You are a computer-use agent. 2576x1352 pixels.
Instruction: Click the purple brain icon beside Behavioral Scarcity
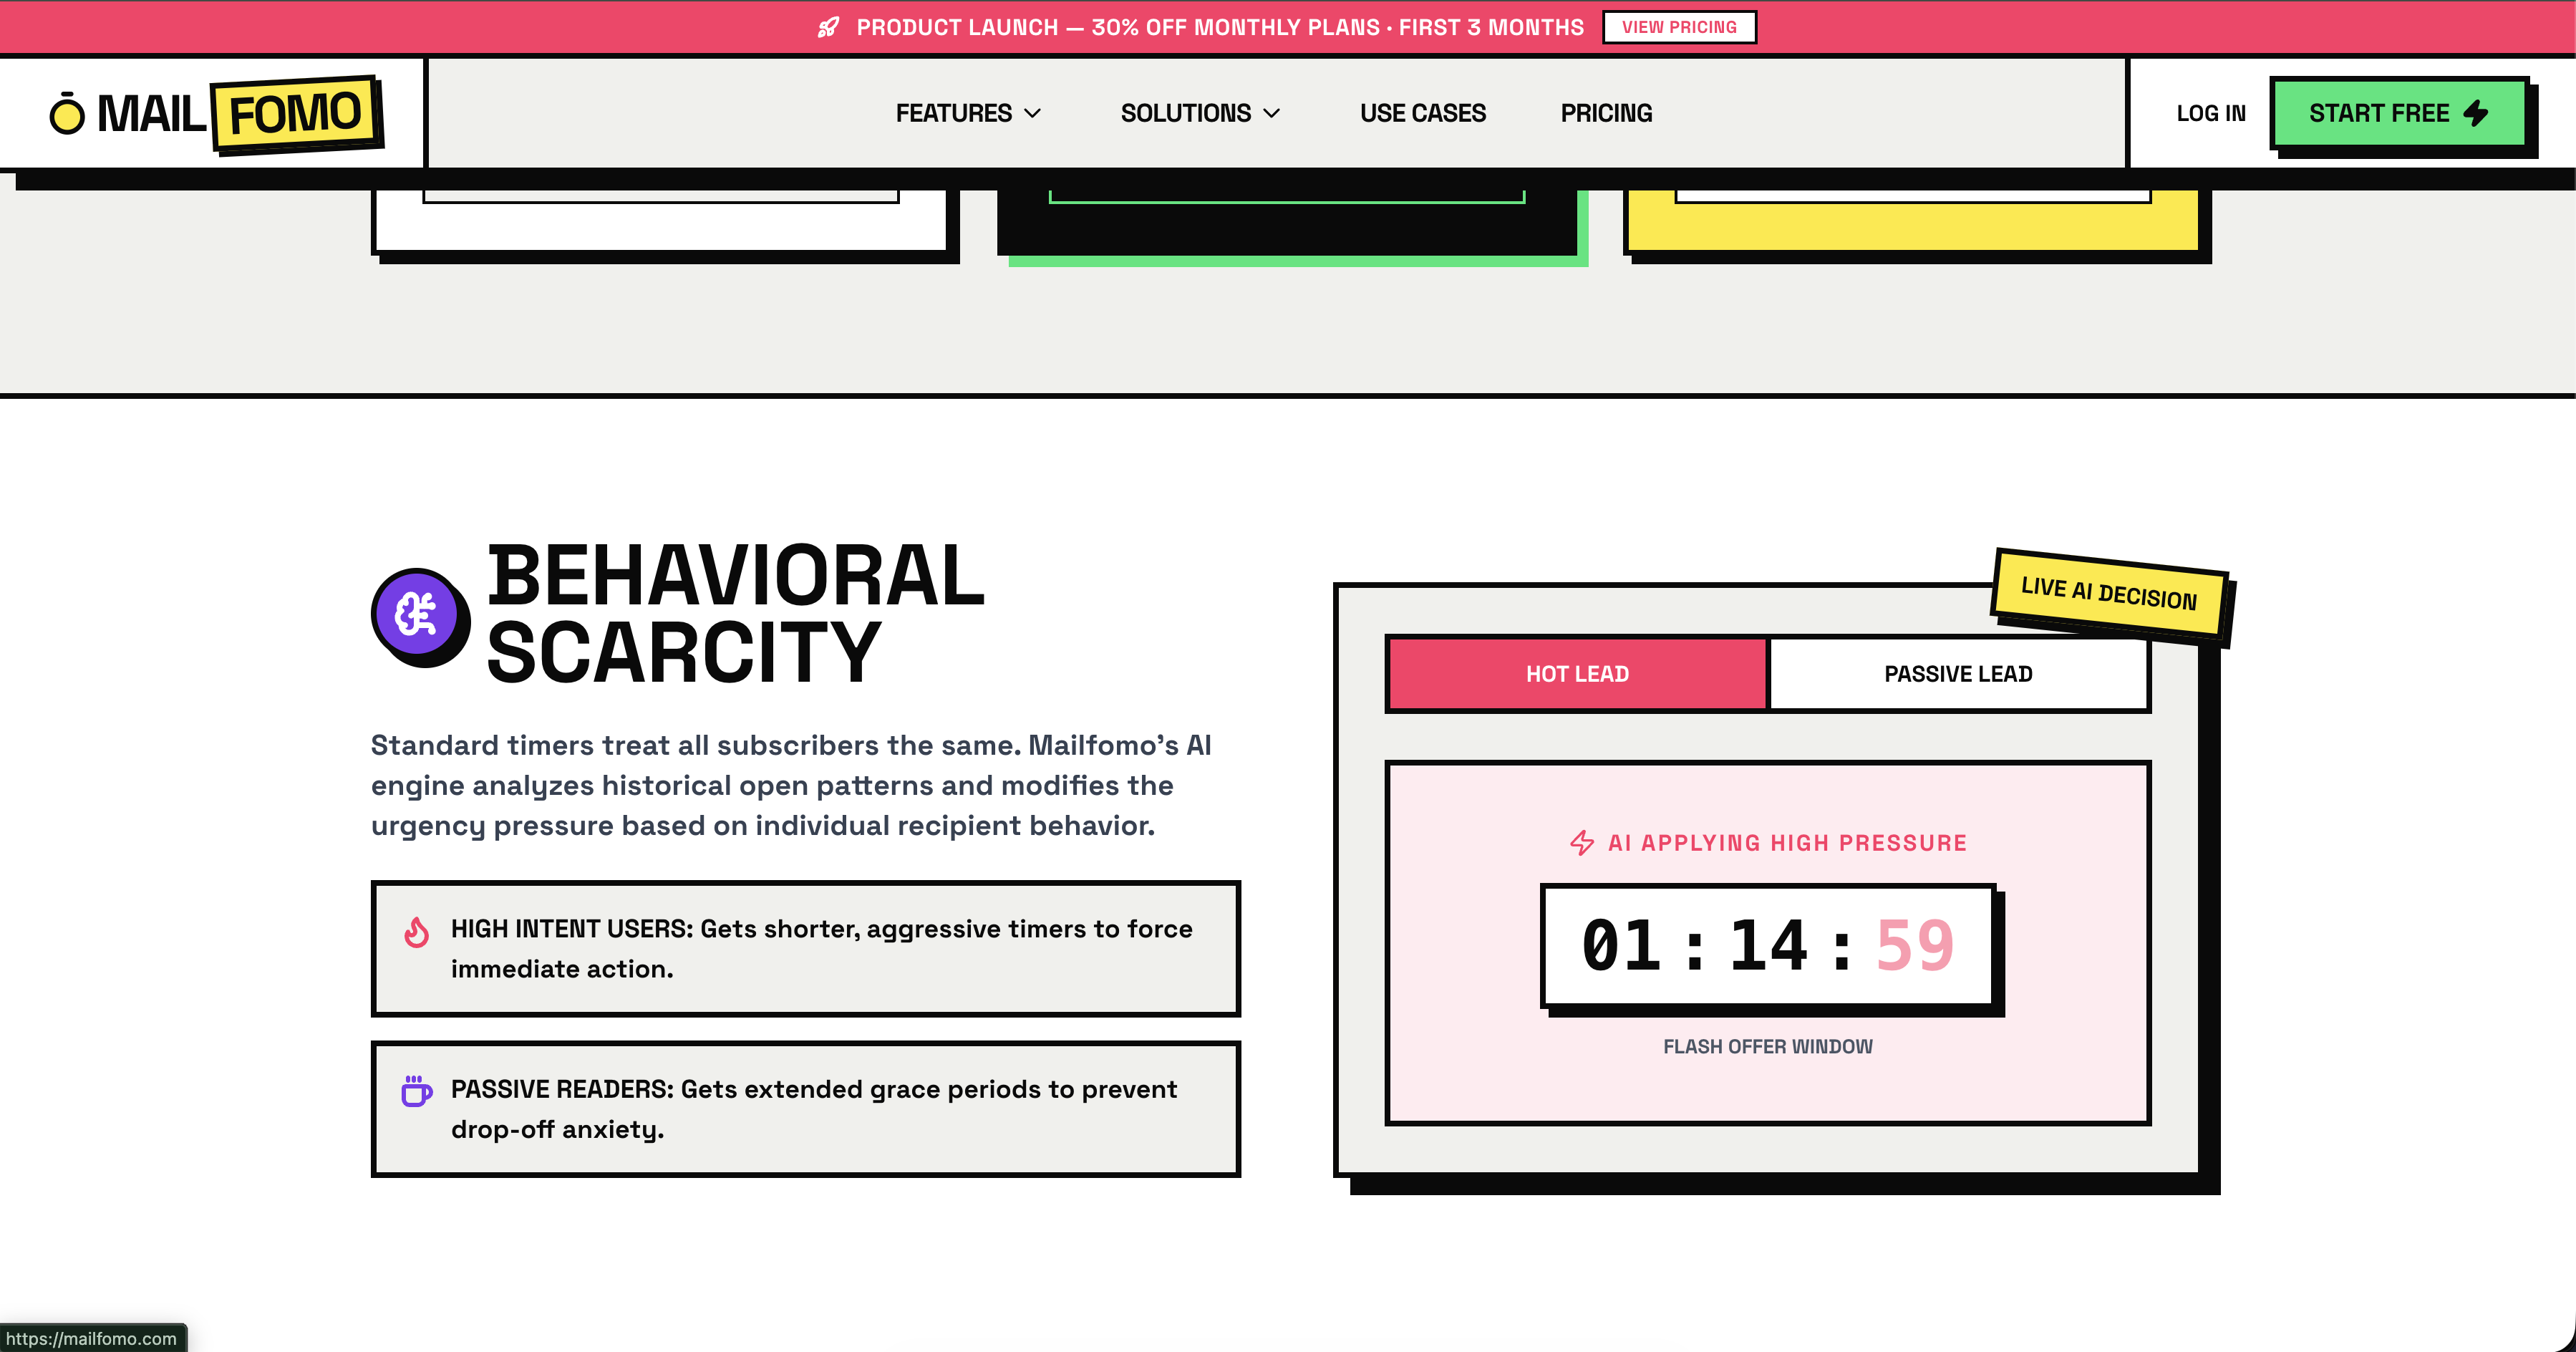point(417,615)
